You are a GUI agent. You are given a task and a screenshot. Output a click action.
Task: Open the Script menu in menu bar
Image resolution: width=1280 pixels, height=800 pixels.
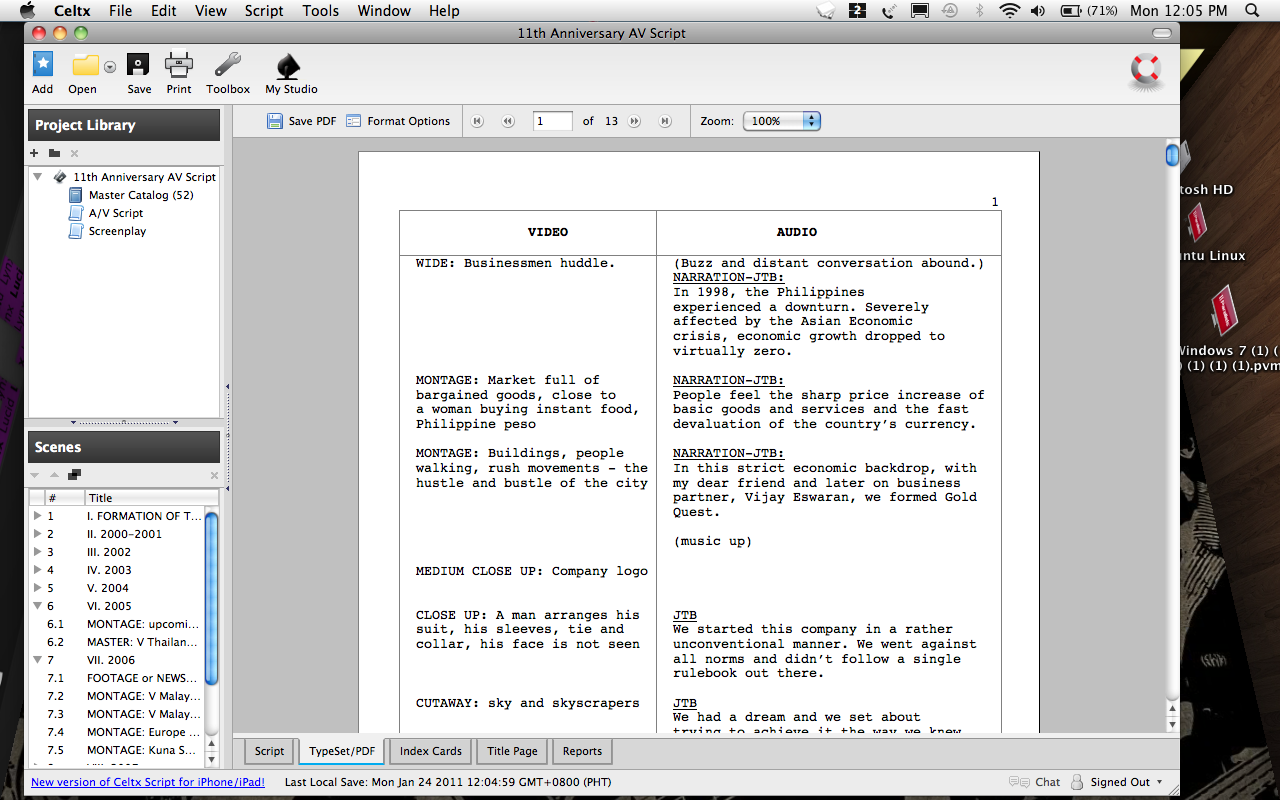(264, 11)
